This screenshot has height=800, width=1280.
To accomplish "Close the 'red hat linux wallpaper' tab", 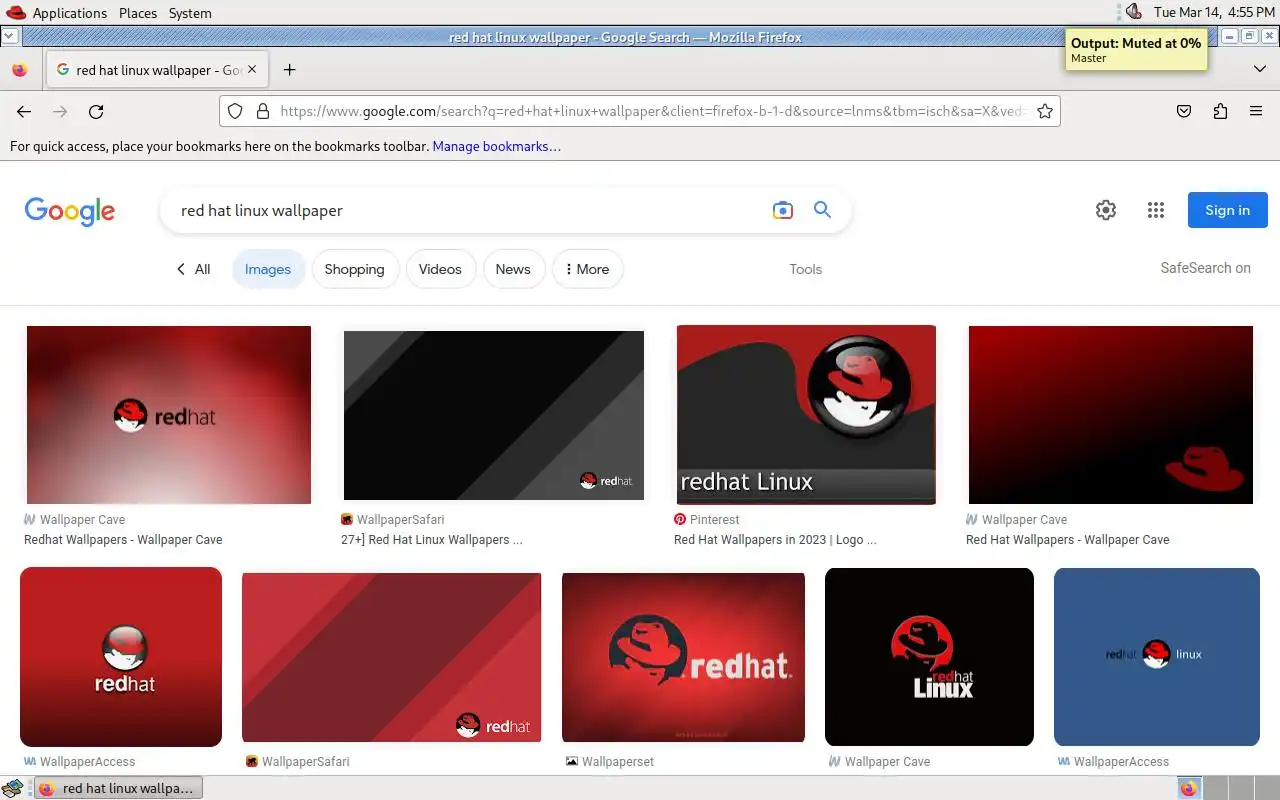I will (x=252, y=70).
